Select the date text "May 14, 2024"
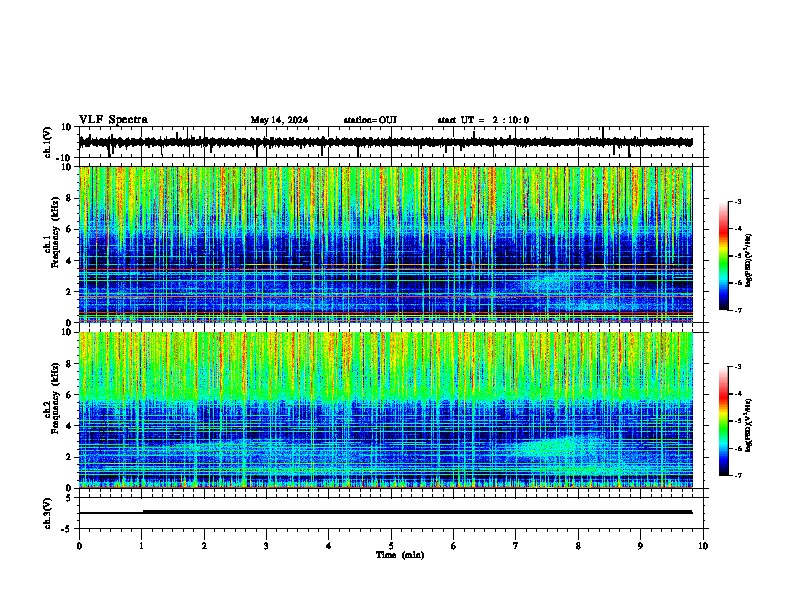This screenshot has height=612, width=792. point(279,120)
